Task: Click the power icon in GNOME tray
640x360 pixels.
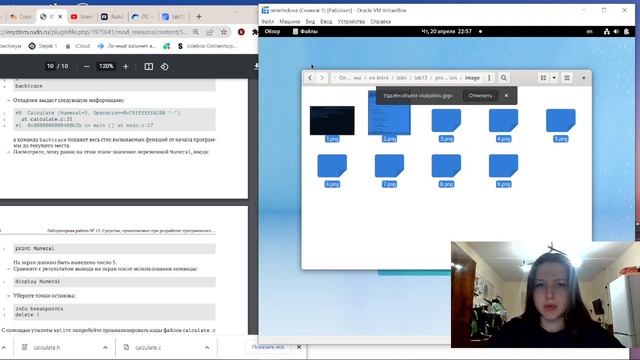Action: coord(627,31)
